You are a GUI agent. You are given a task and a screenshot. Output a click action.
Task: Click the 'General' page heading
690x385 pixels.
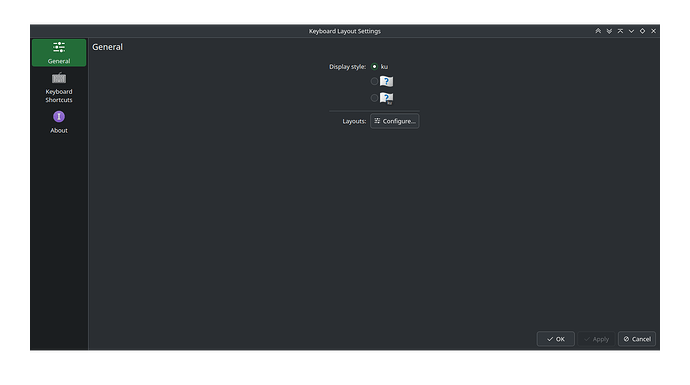[107, 47]
